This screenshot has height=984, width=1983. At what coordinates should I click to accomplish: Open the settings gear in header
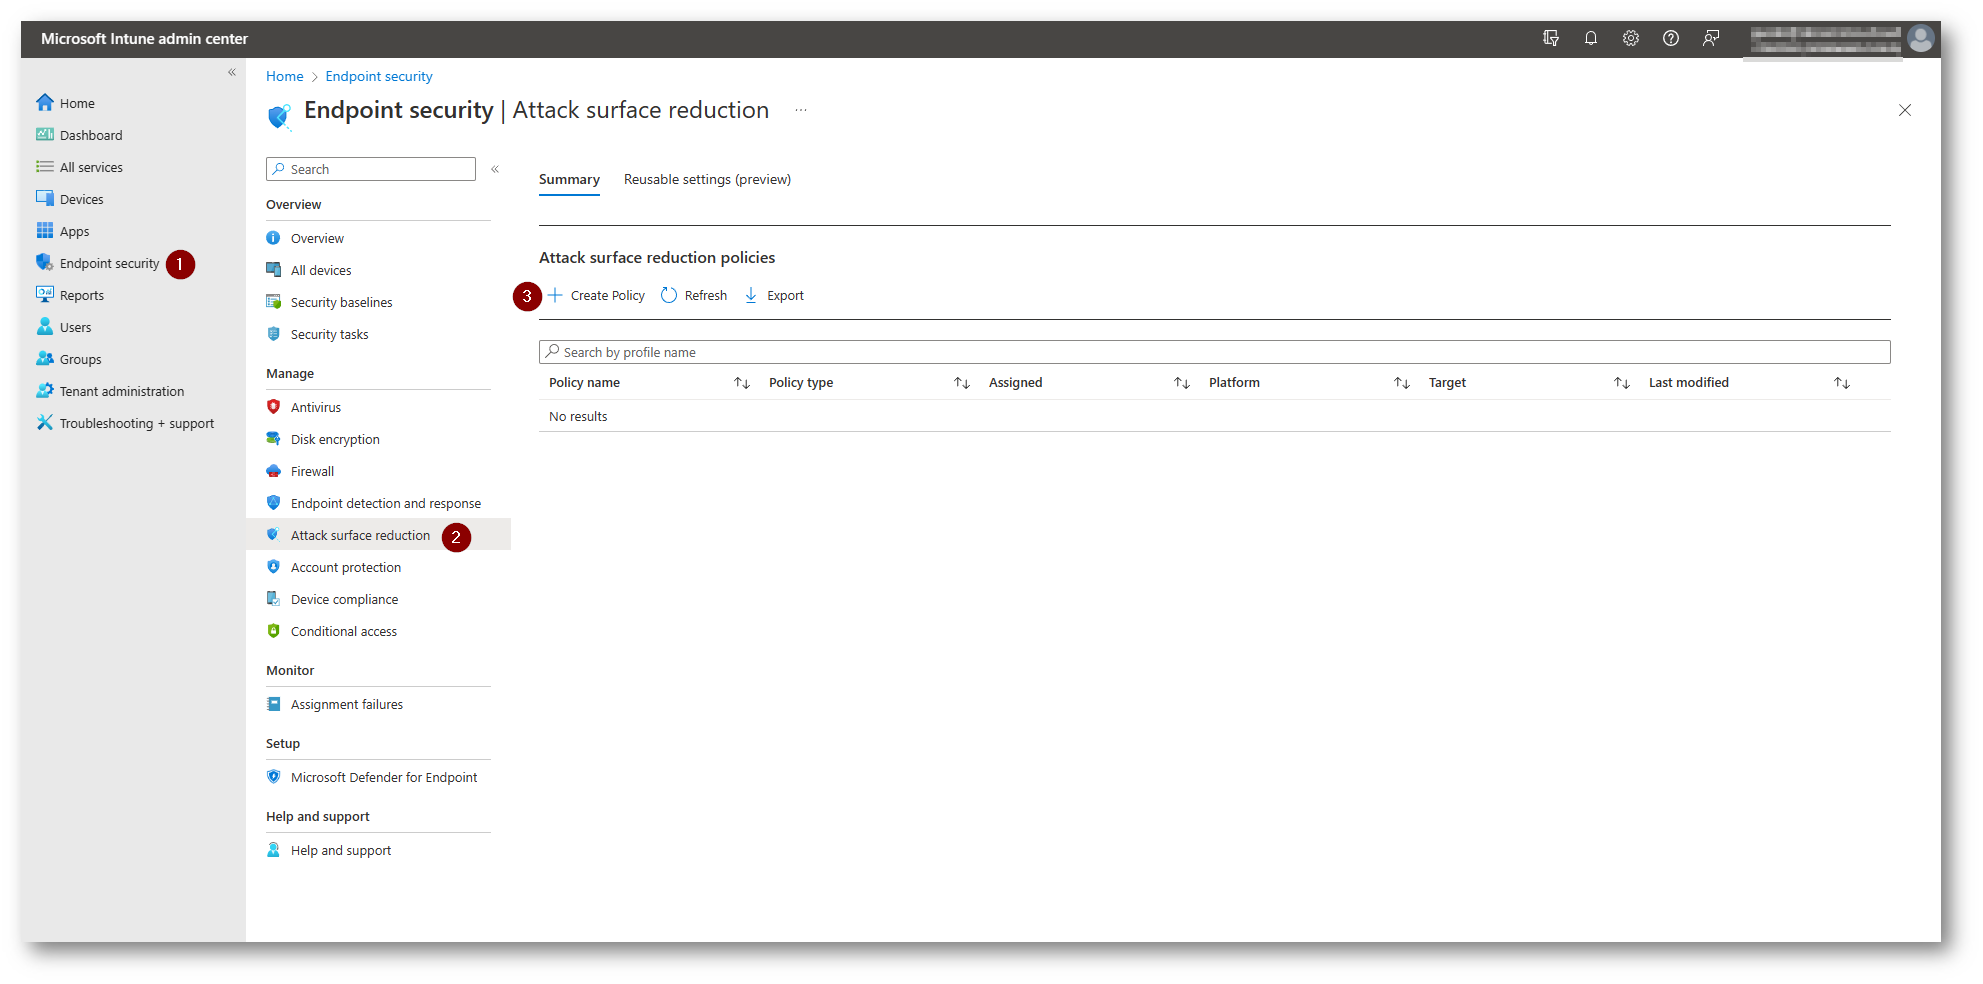(x=1630, y=38)
